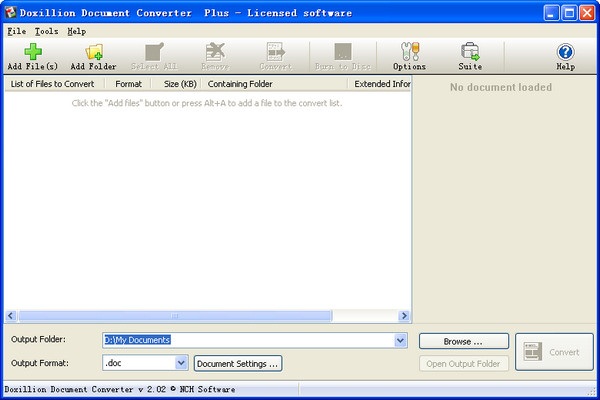The height and width of the screenshot is (400, 600).
Task: Open the File menu
Action: pos(17,31)
